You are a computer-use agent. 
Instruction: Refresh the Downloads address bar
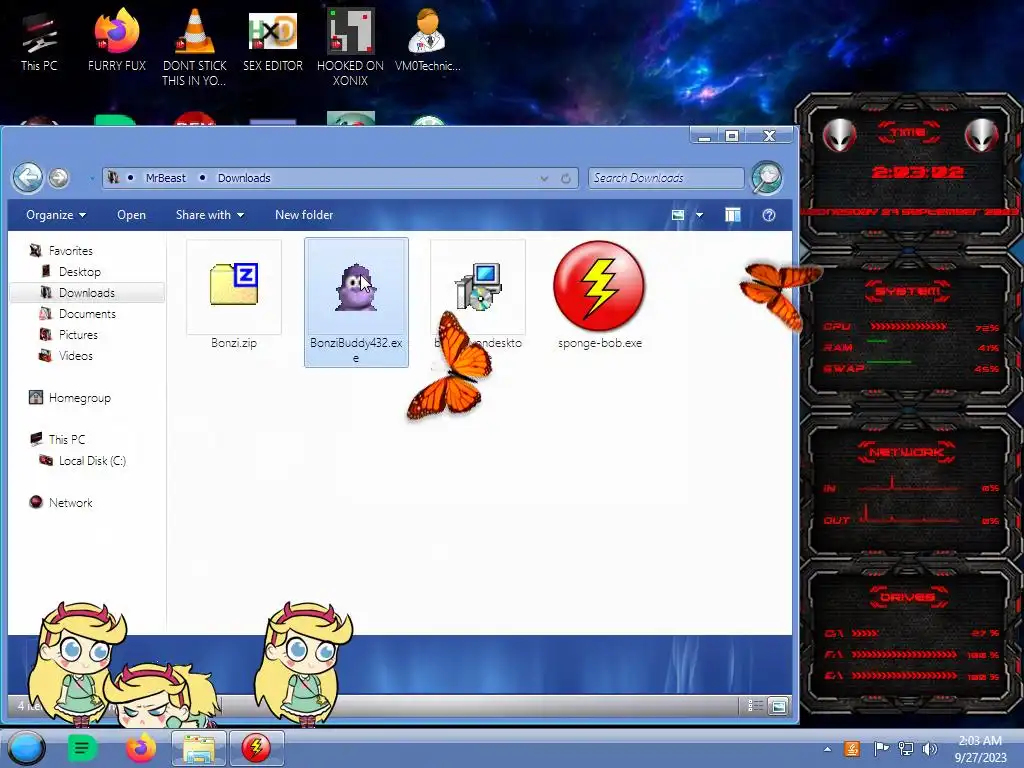(x=566, y=178)
